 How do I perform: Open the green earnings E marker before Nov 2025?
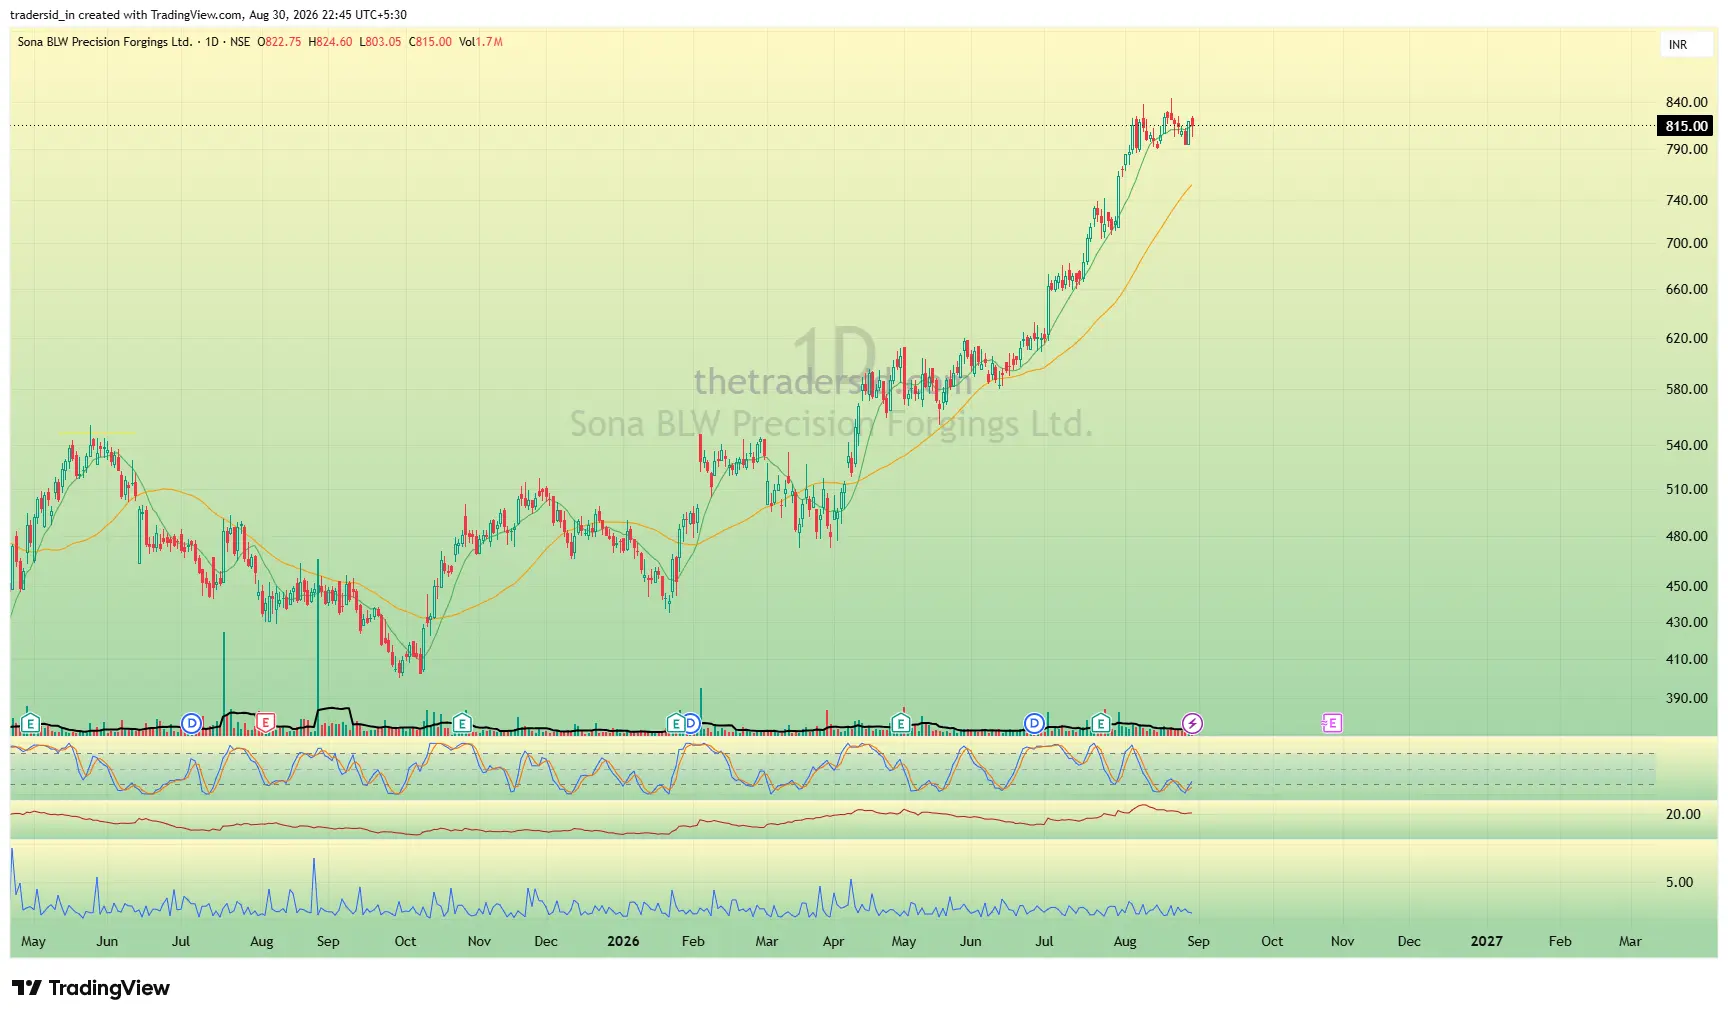coord(462,723)
